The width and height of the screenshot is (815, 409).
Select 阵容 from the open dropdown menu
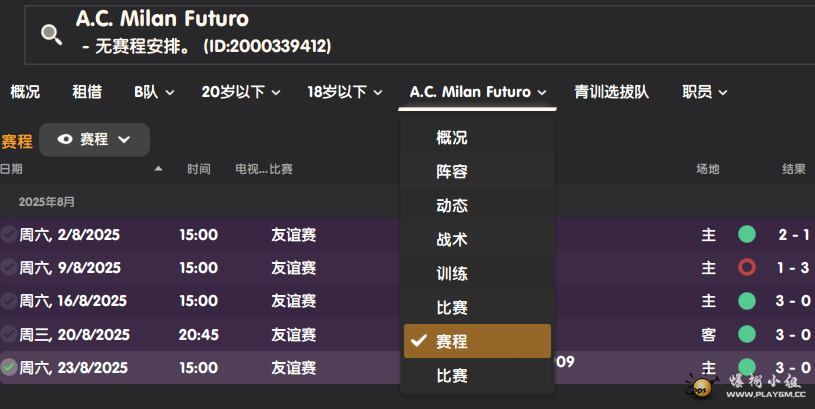coord(452,172)
